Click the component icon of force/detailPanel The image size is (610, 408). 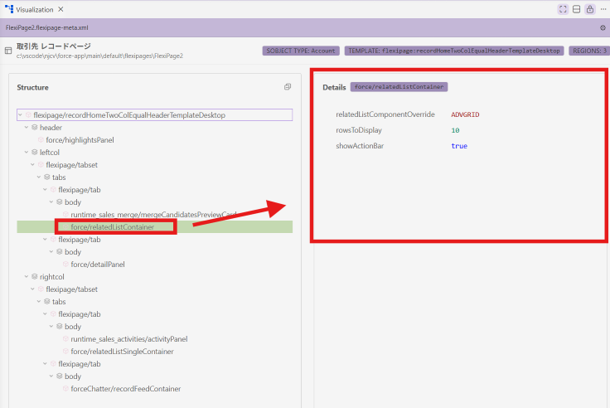66,264
